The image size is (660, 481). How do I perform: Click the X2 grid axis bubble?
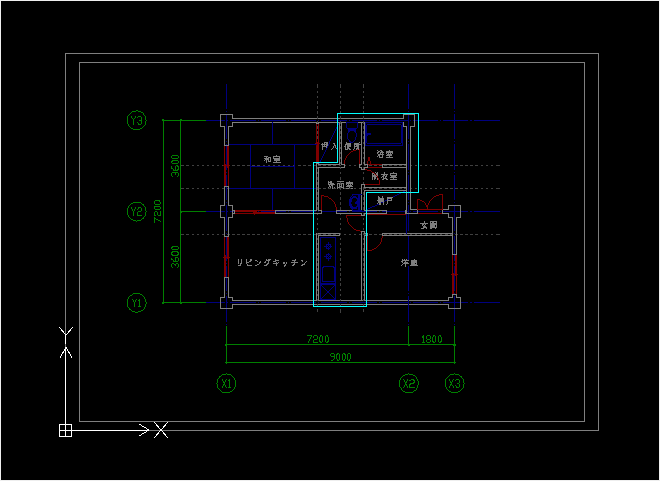[x=409, y=383]
